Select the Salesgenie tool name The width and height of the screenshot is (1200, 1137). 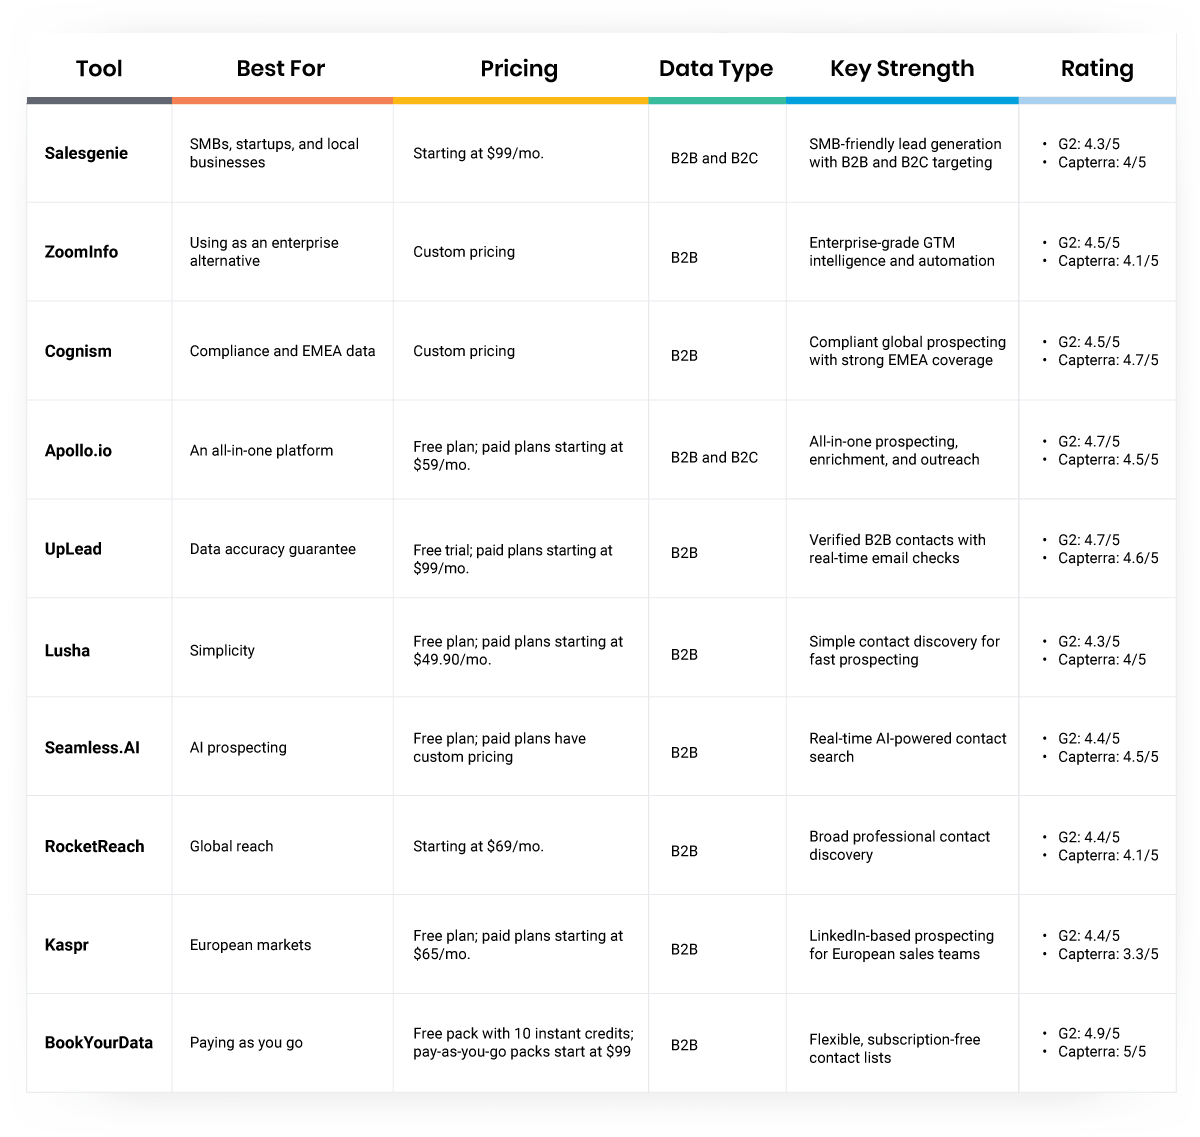86,153
